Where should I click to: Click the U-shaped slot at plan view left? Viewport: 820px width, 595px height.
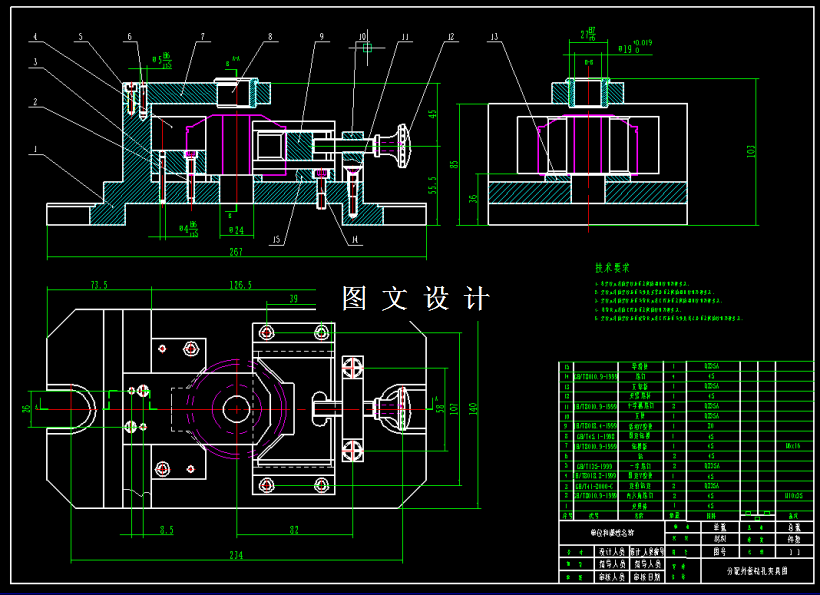(x=71, y=408)
